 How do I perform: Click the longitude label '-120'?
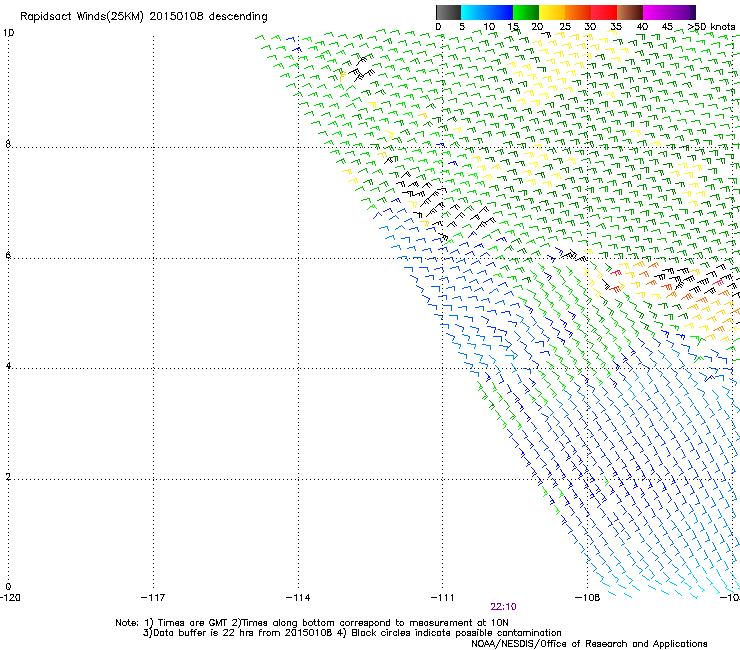[10, 598]
